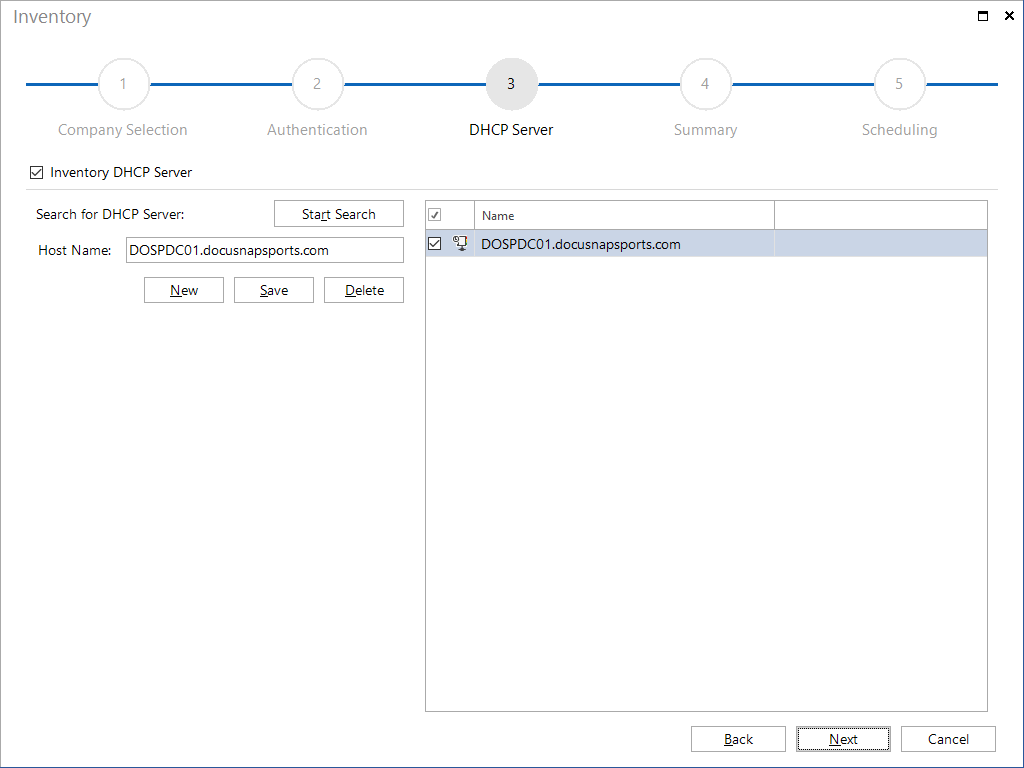Jump to step 5 Scheduling

899,84
